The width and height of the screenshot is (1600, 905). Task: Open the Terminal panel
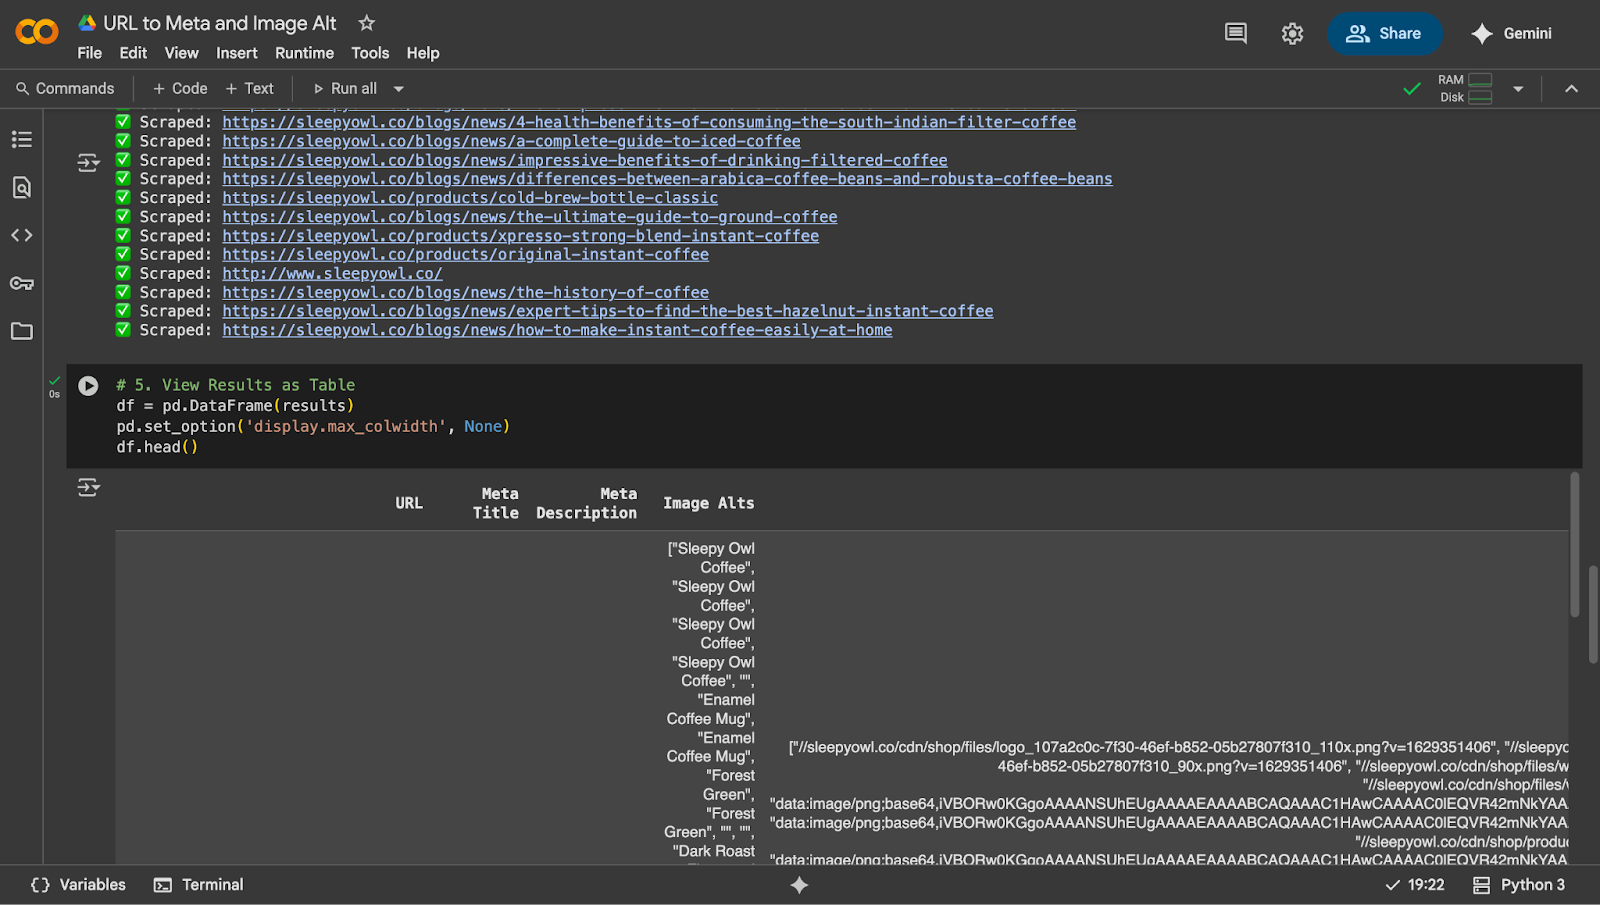(x=199, y=885)
